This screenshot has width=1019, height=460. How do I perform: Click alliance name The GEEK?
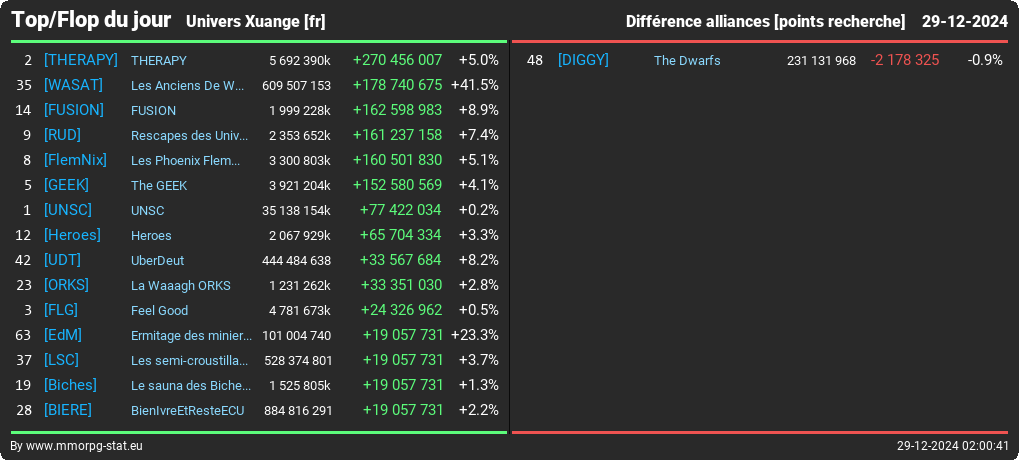159,186
